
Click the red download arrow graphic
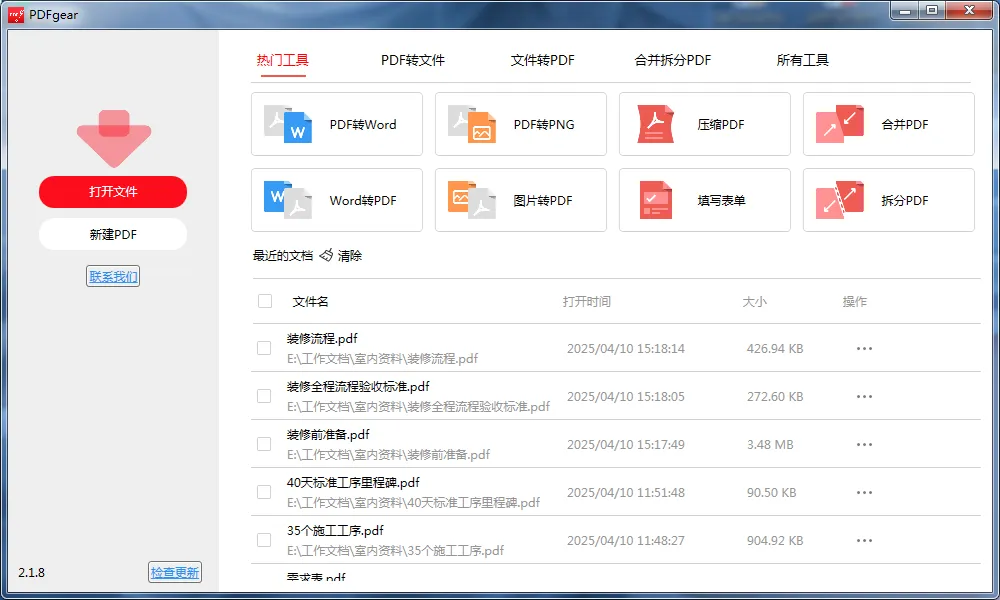(x=114, y=138)
